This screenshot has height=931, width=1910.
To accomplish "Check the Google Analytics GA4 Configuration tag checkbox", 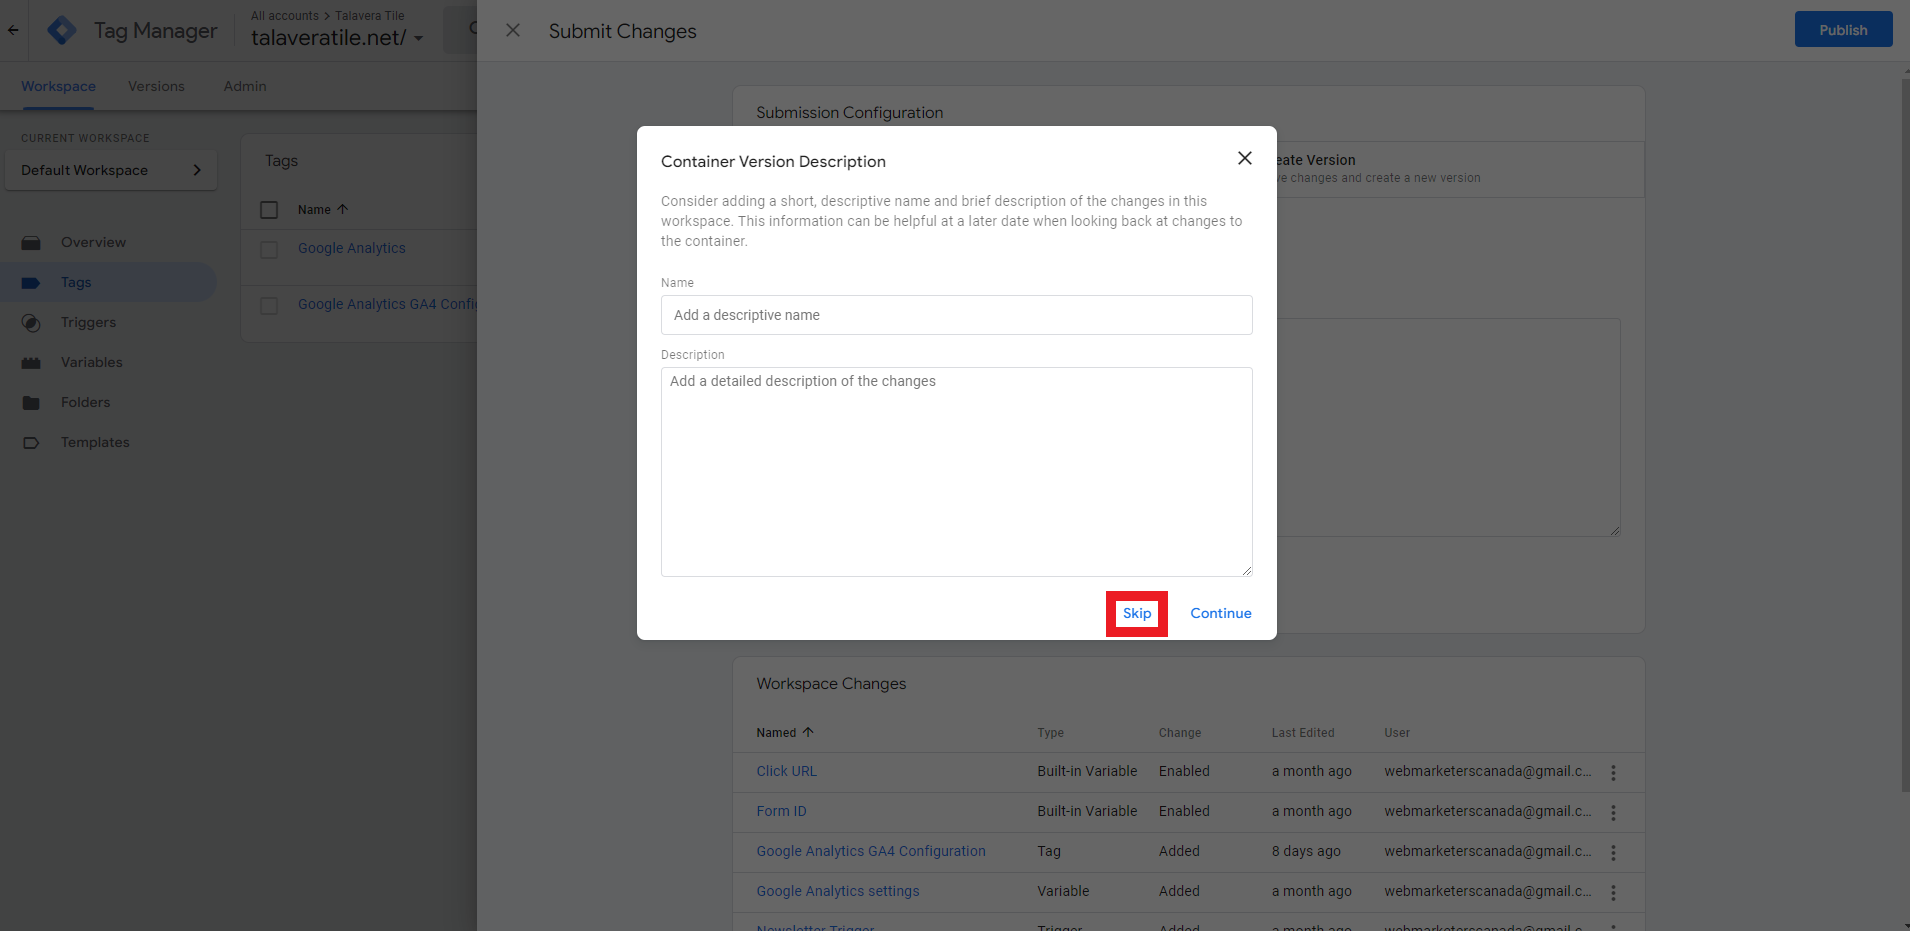I will (269, 305).
